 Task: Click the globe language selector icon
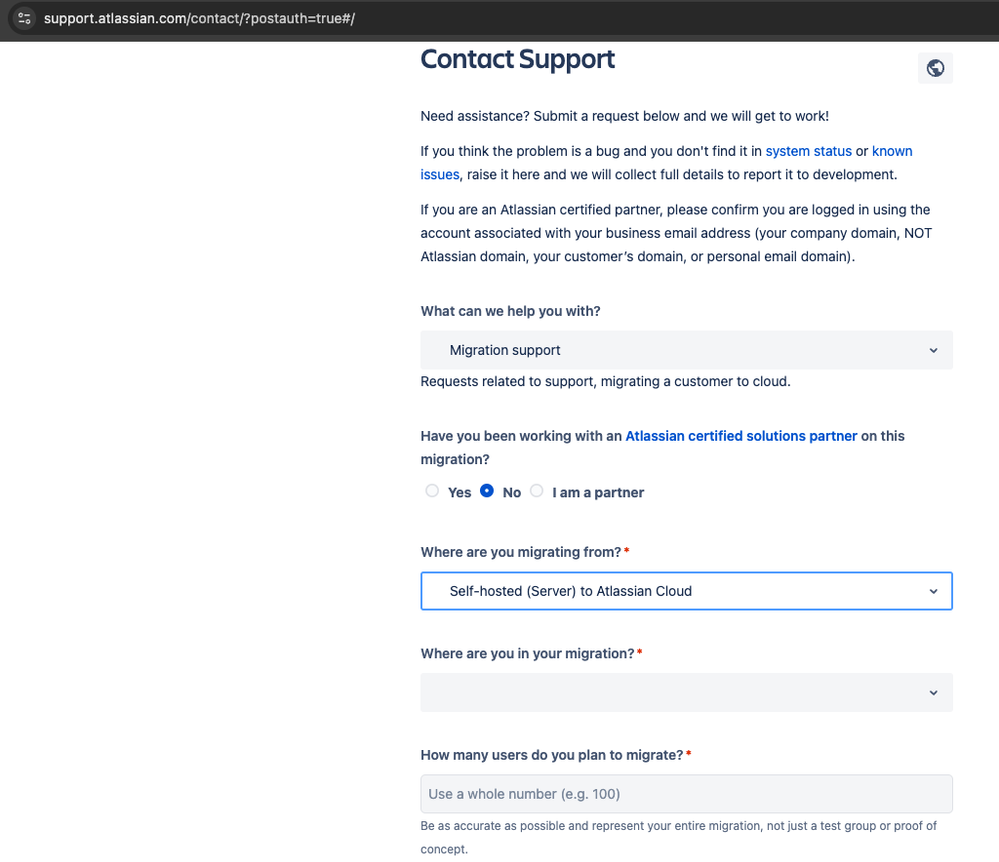click(935, 68)
